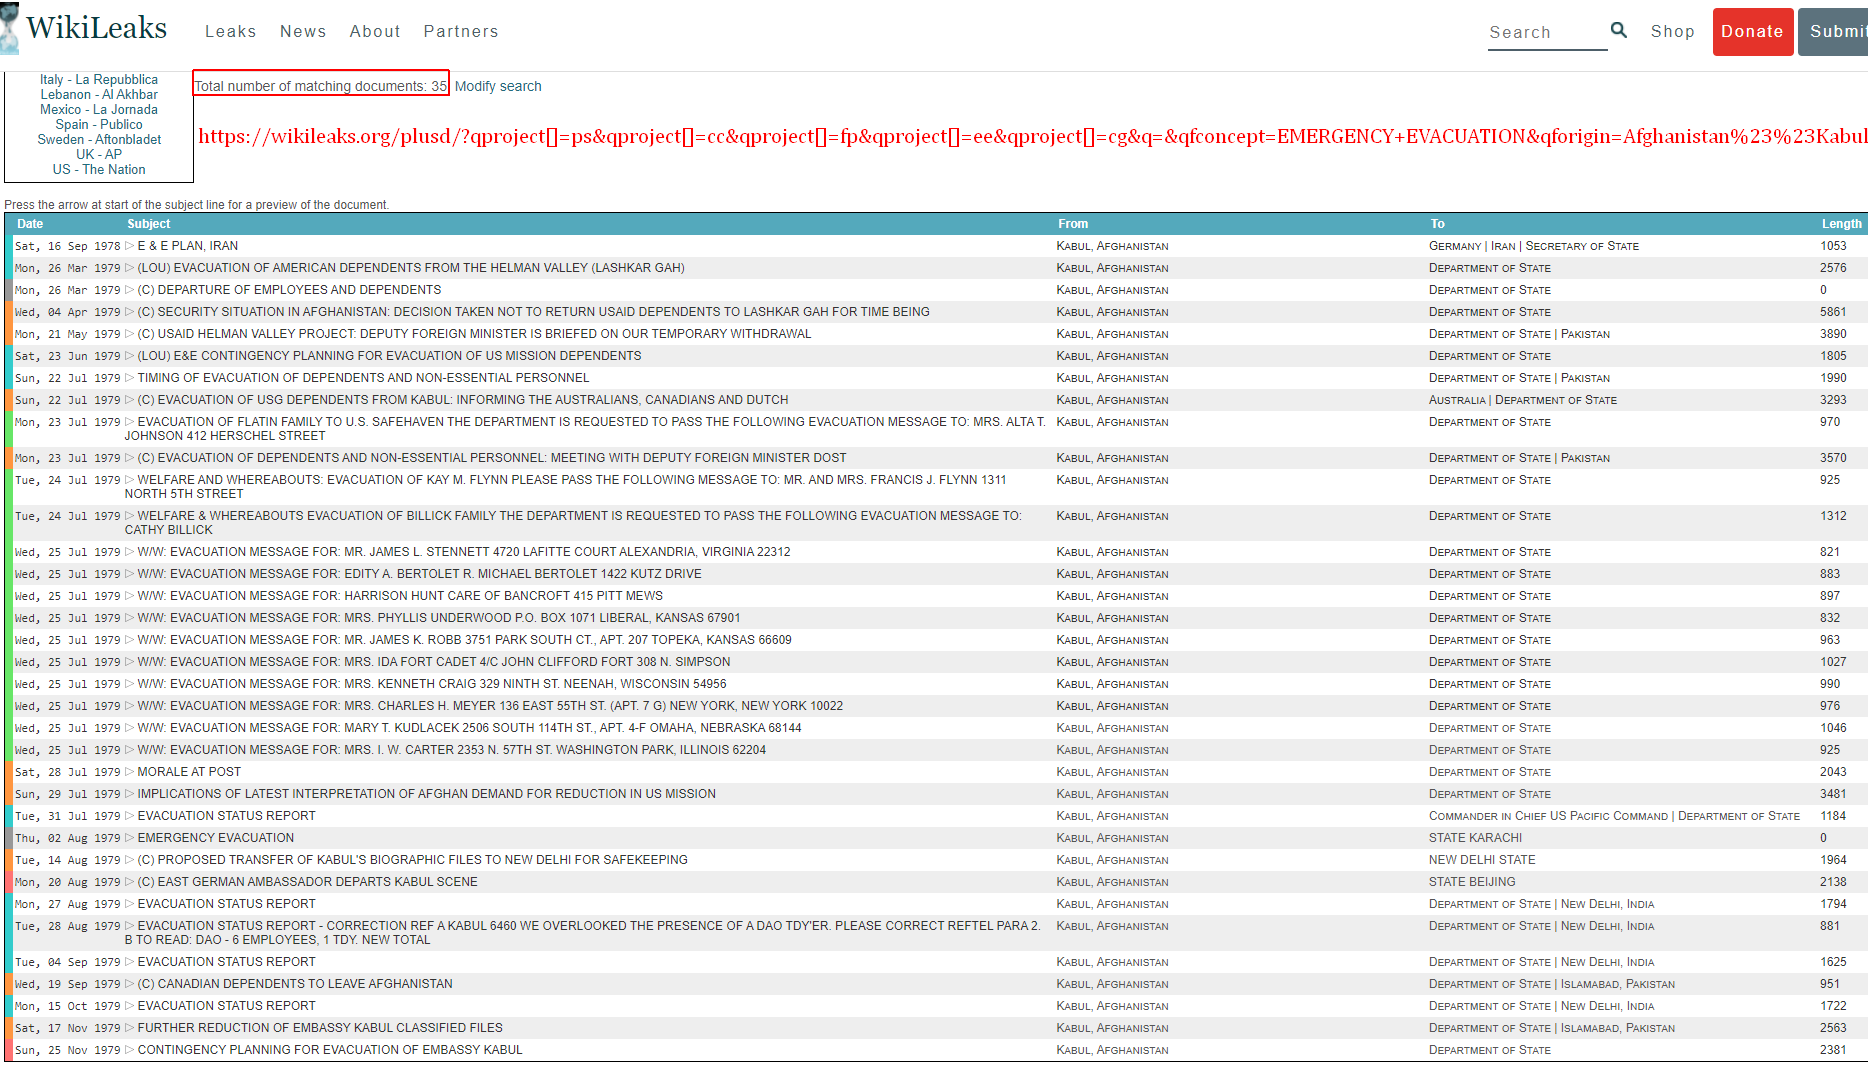
Task: Open EVACUATION STATUS REPORT dated 31 Jul 1979
Action: point(227,816)
